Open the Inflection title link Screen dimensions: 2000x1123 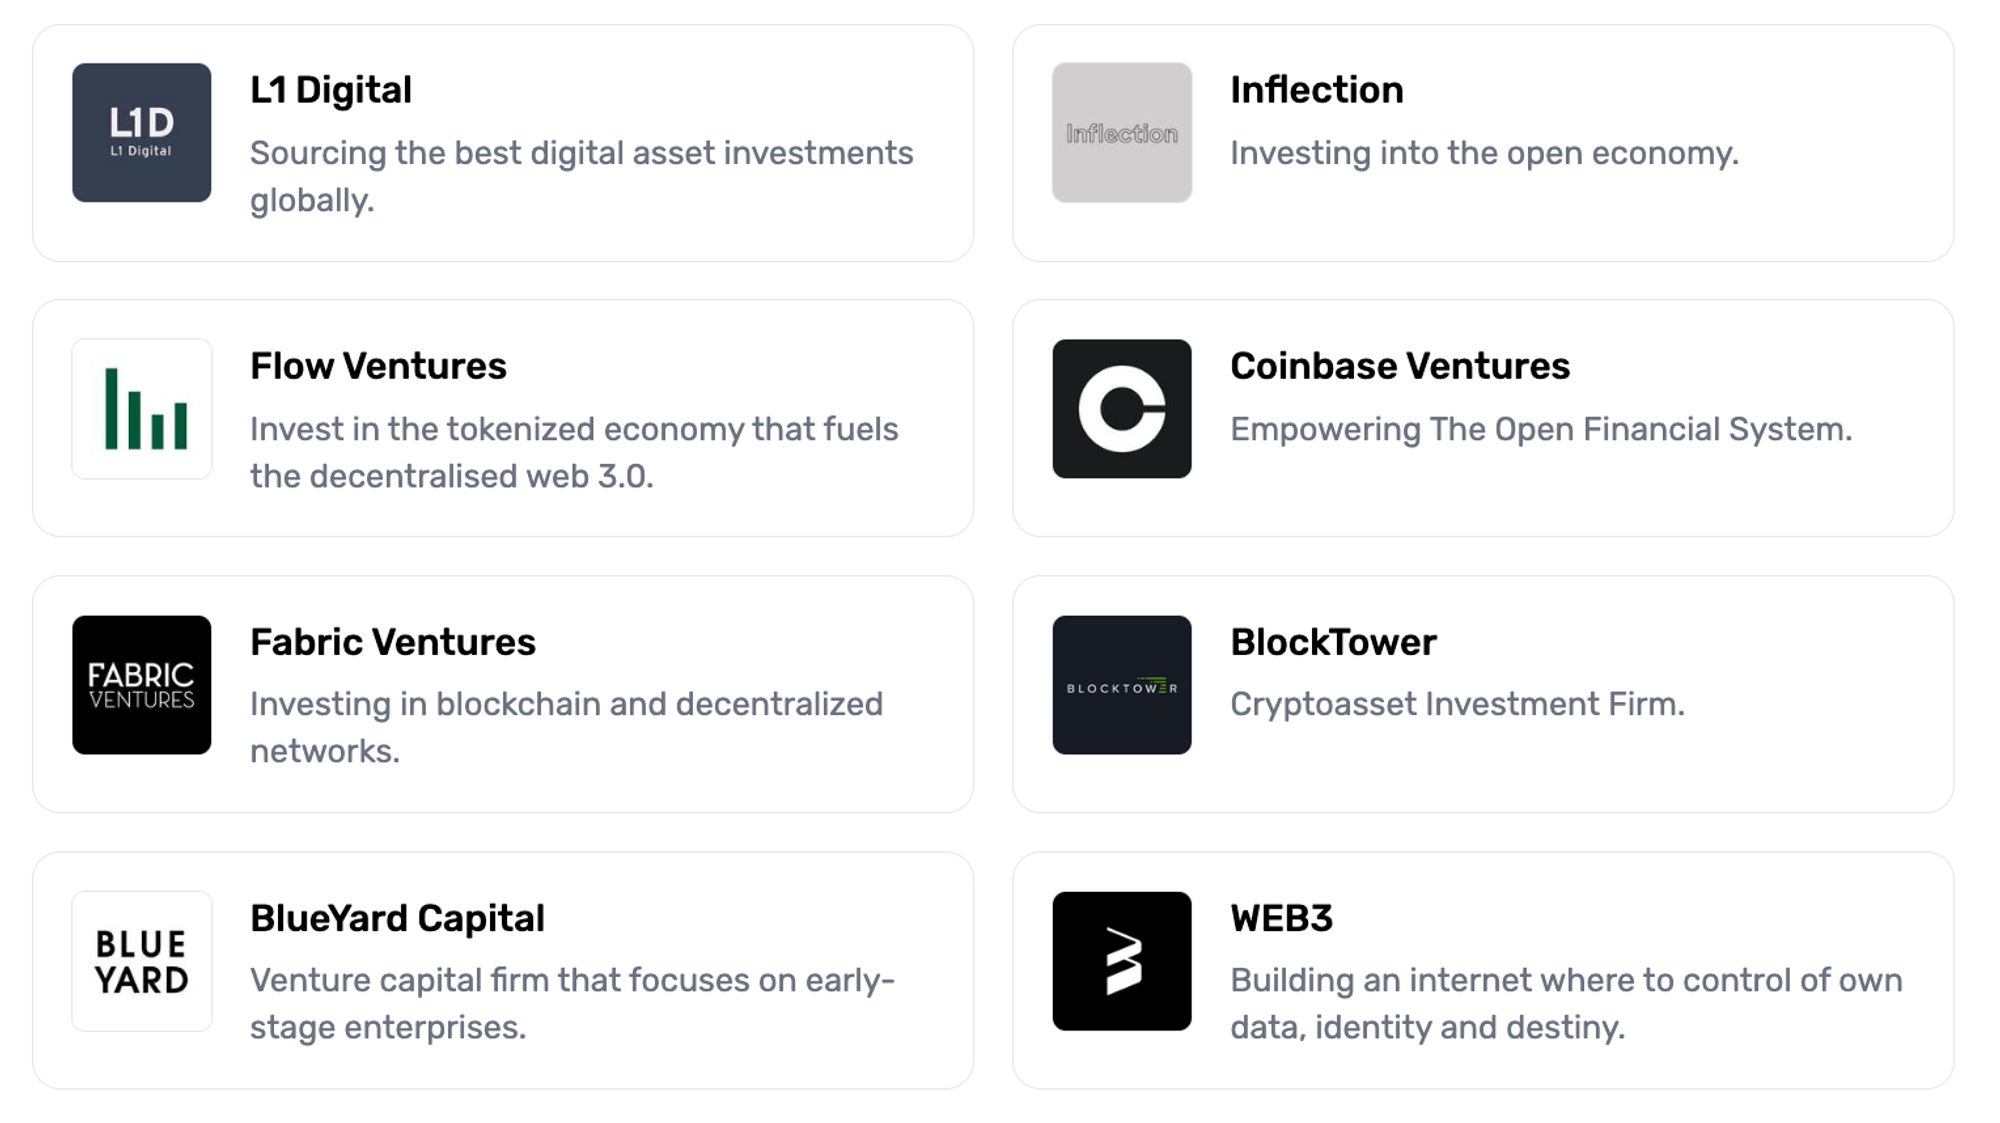pos(1316,90)
